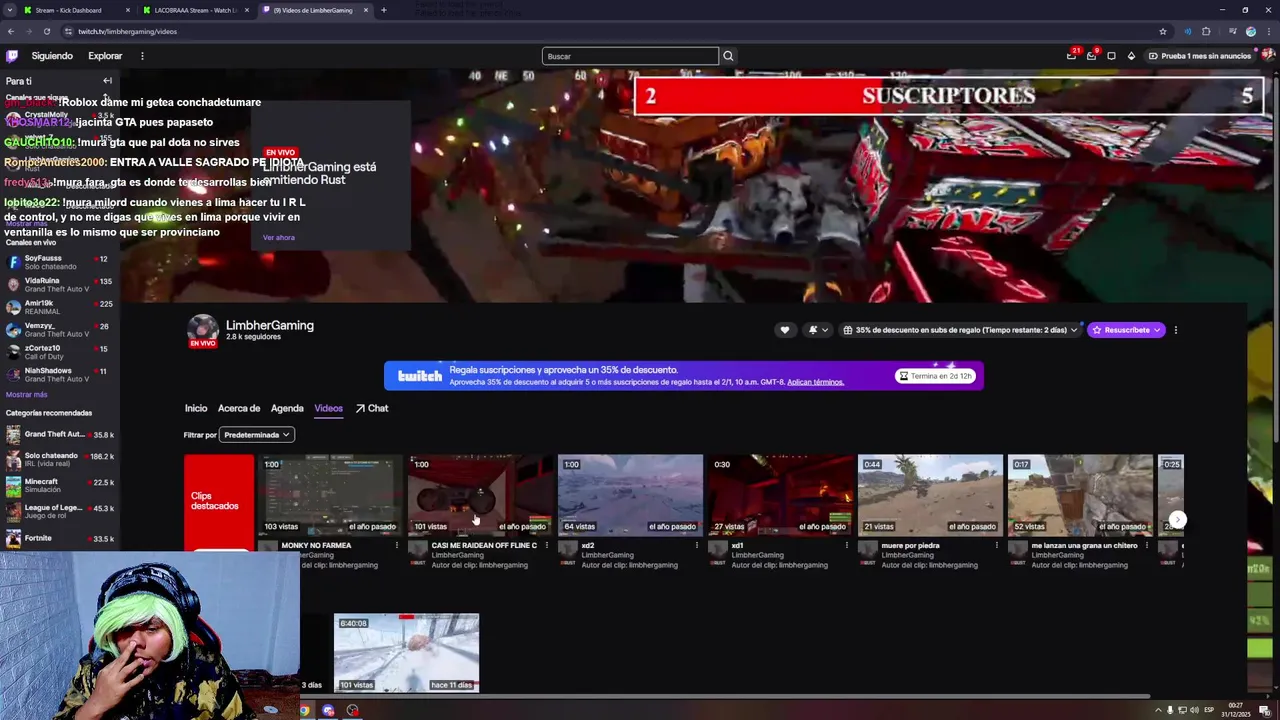Open zCortez10 Call of Duty channel
This screenshot has width=1280, height=720.
[x=60, y=352]
